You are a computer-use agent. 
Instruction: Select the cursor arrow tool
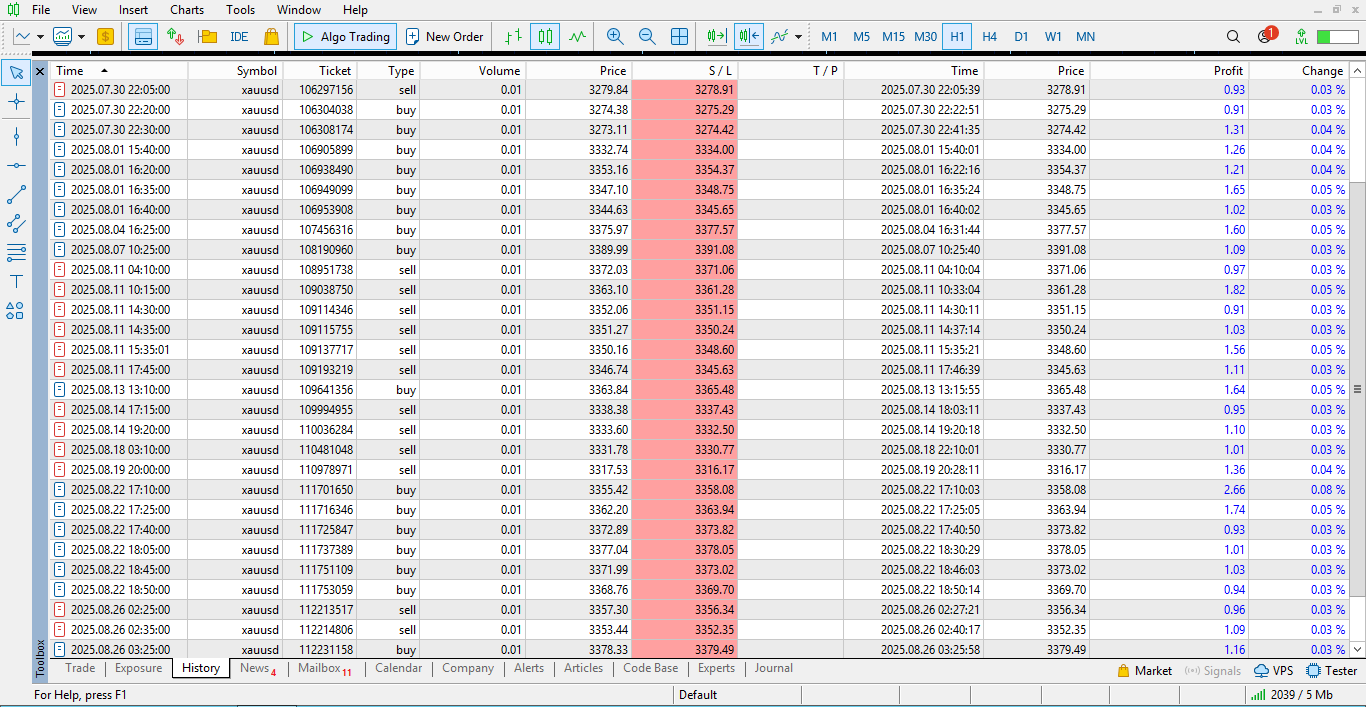click(16, 72)
